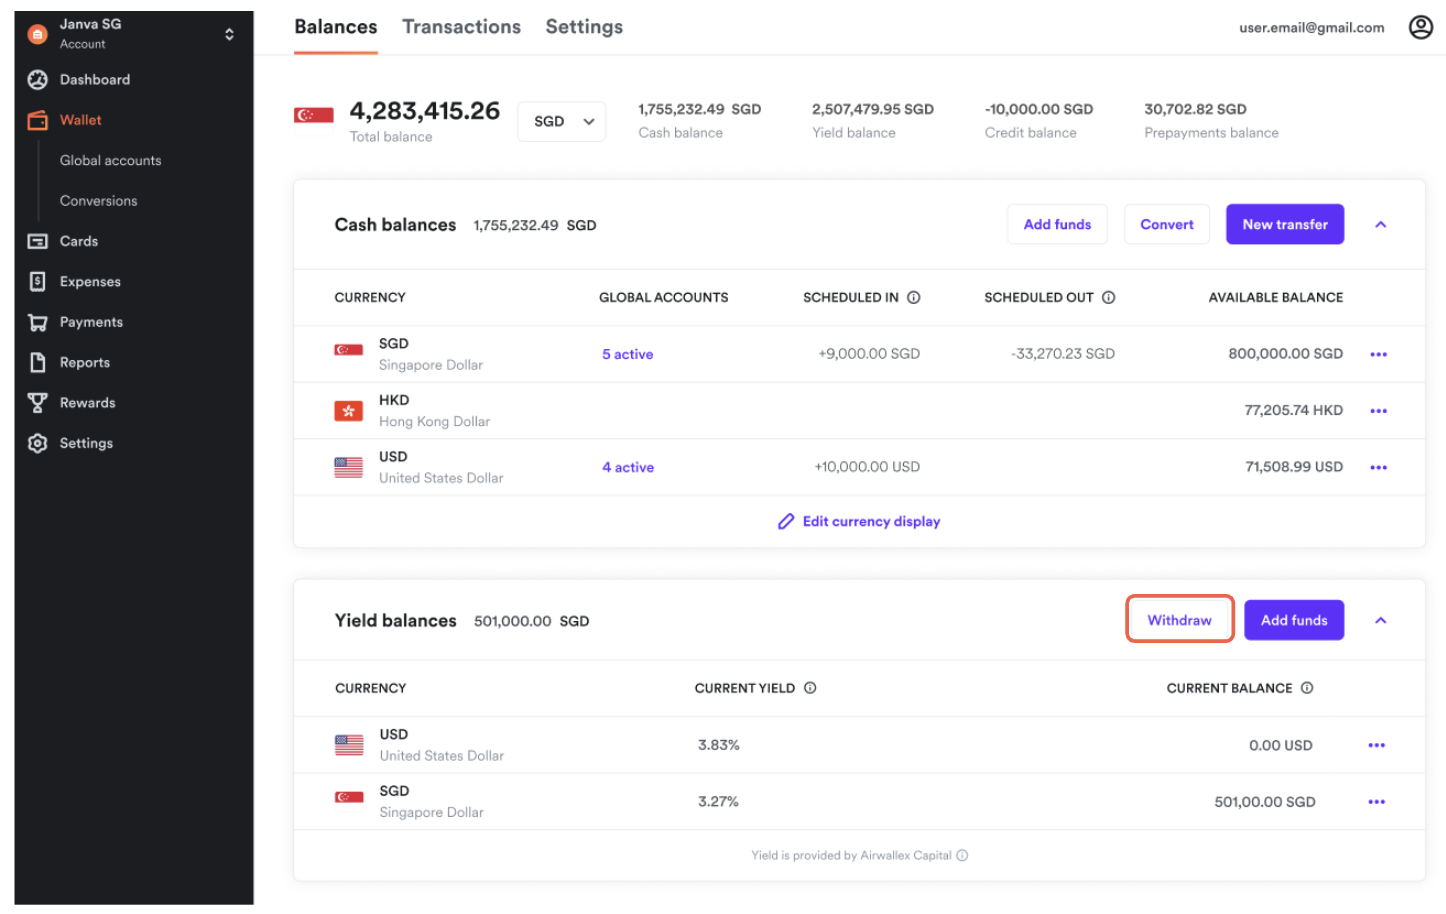This screenshot has width=1446, height=914.
Task: Open the three-dot menu for HKD row
Action: (1378, 411)
